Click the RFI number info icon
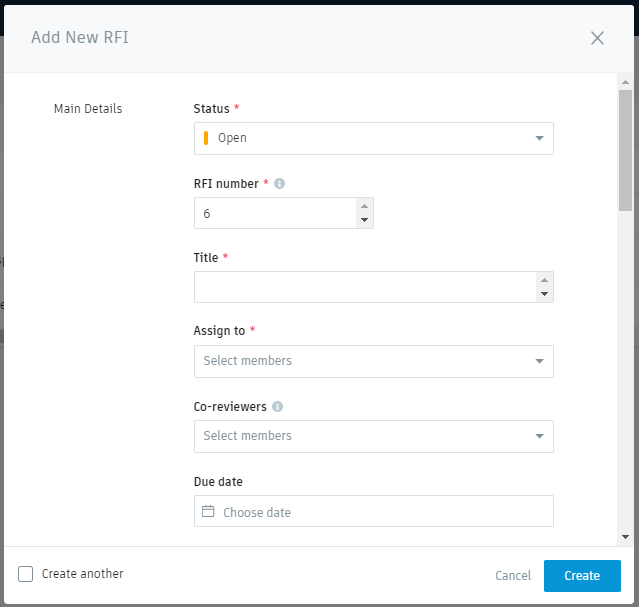 279,183
